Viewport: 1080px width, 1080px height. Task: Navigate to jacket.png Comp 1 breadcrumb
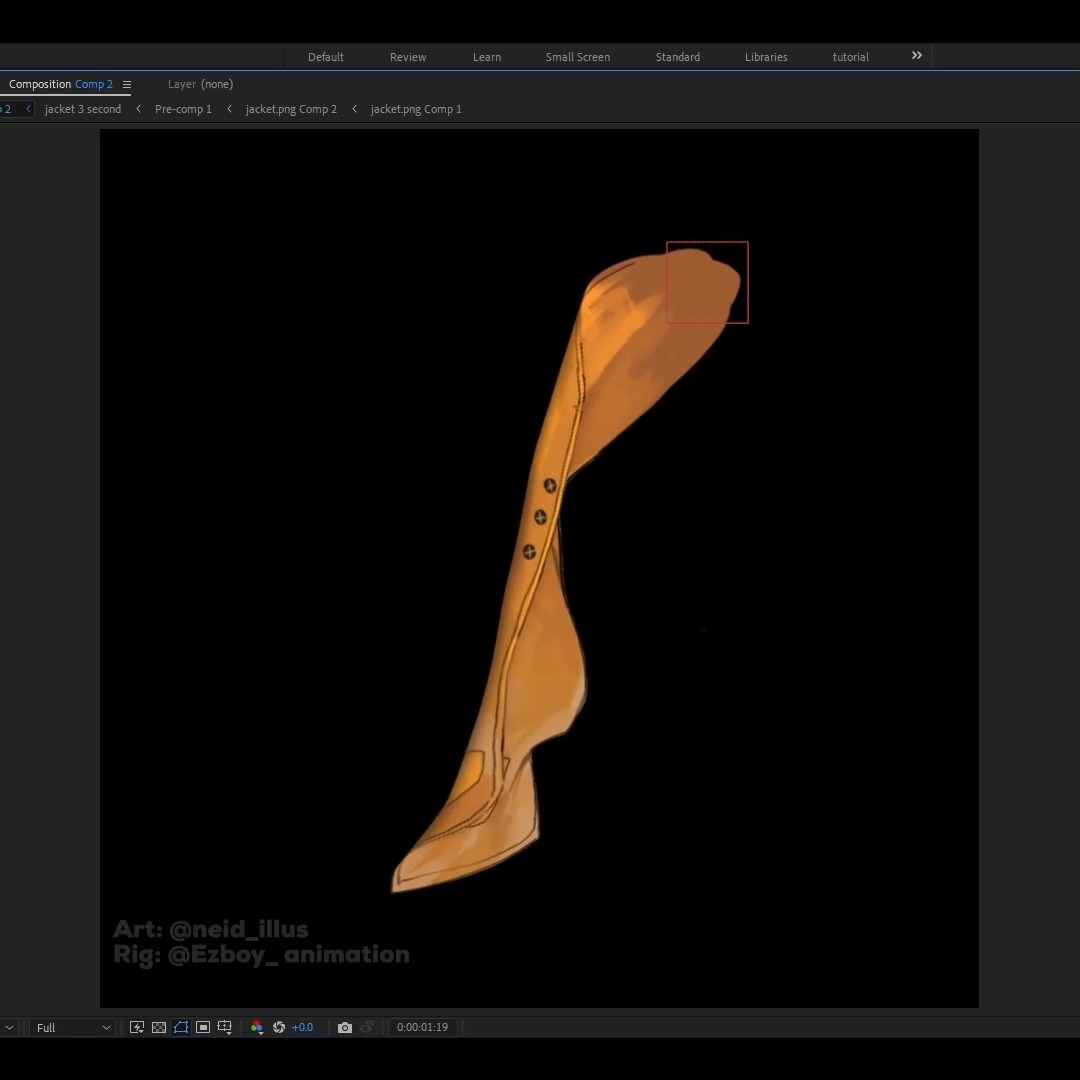point(416,109)
